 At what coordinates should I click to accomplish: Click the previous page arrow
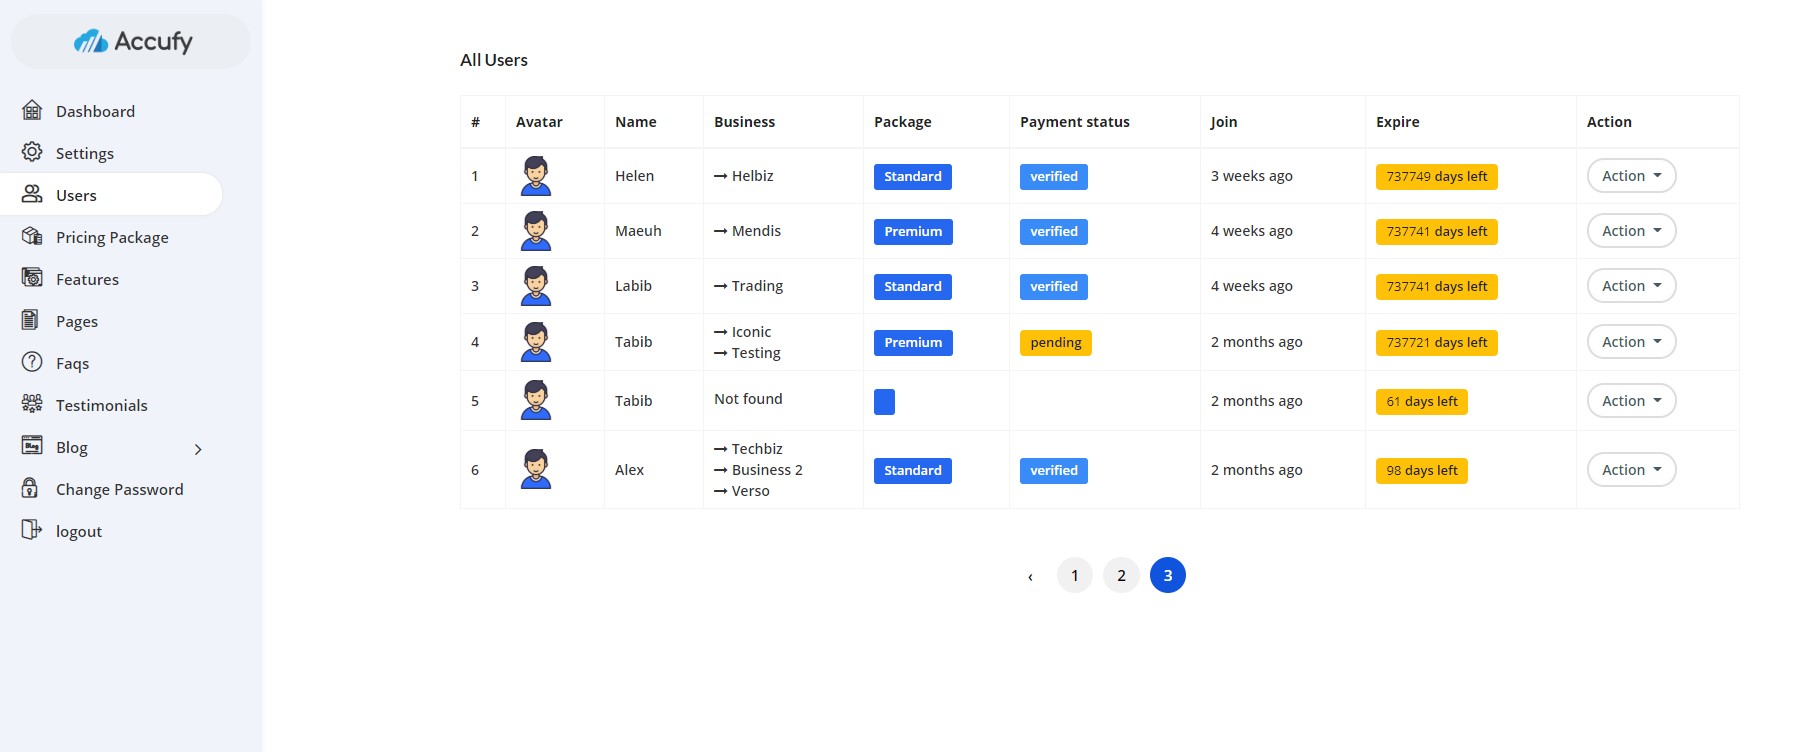click(x=1030, y=576)
